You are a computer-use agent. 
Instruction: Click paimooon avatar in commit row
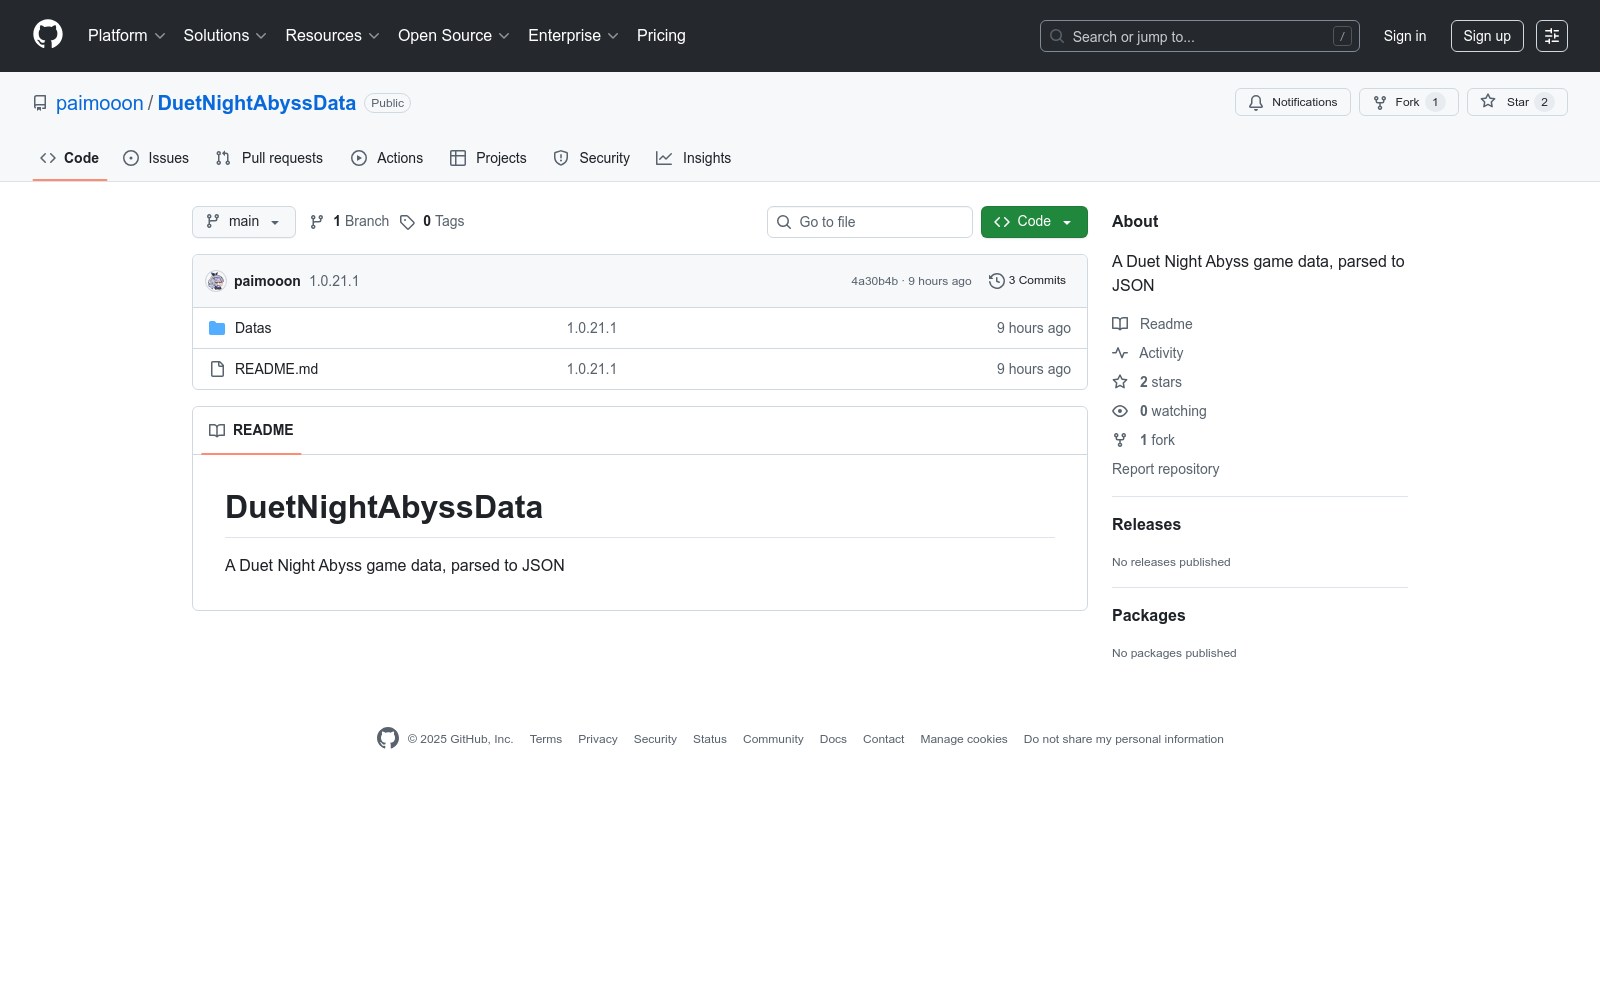(x=216, y=281)
